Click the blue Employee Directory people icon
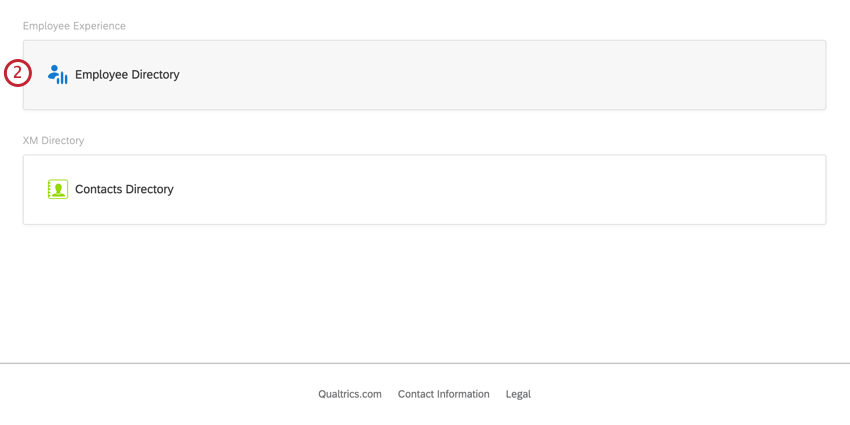Image resolution: width=850 pixels, height=425 pixels. pos(57,75)
